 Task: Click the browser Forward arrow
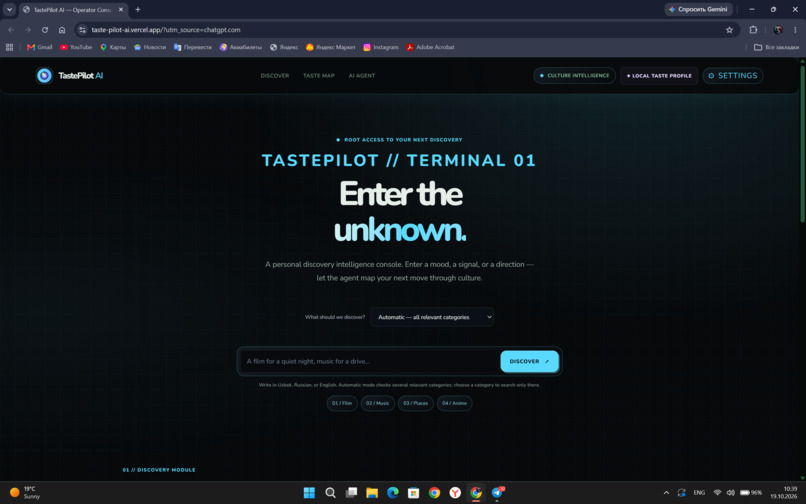pyautogui.click(x=28, y=30)
